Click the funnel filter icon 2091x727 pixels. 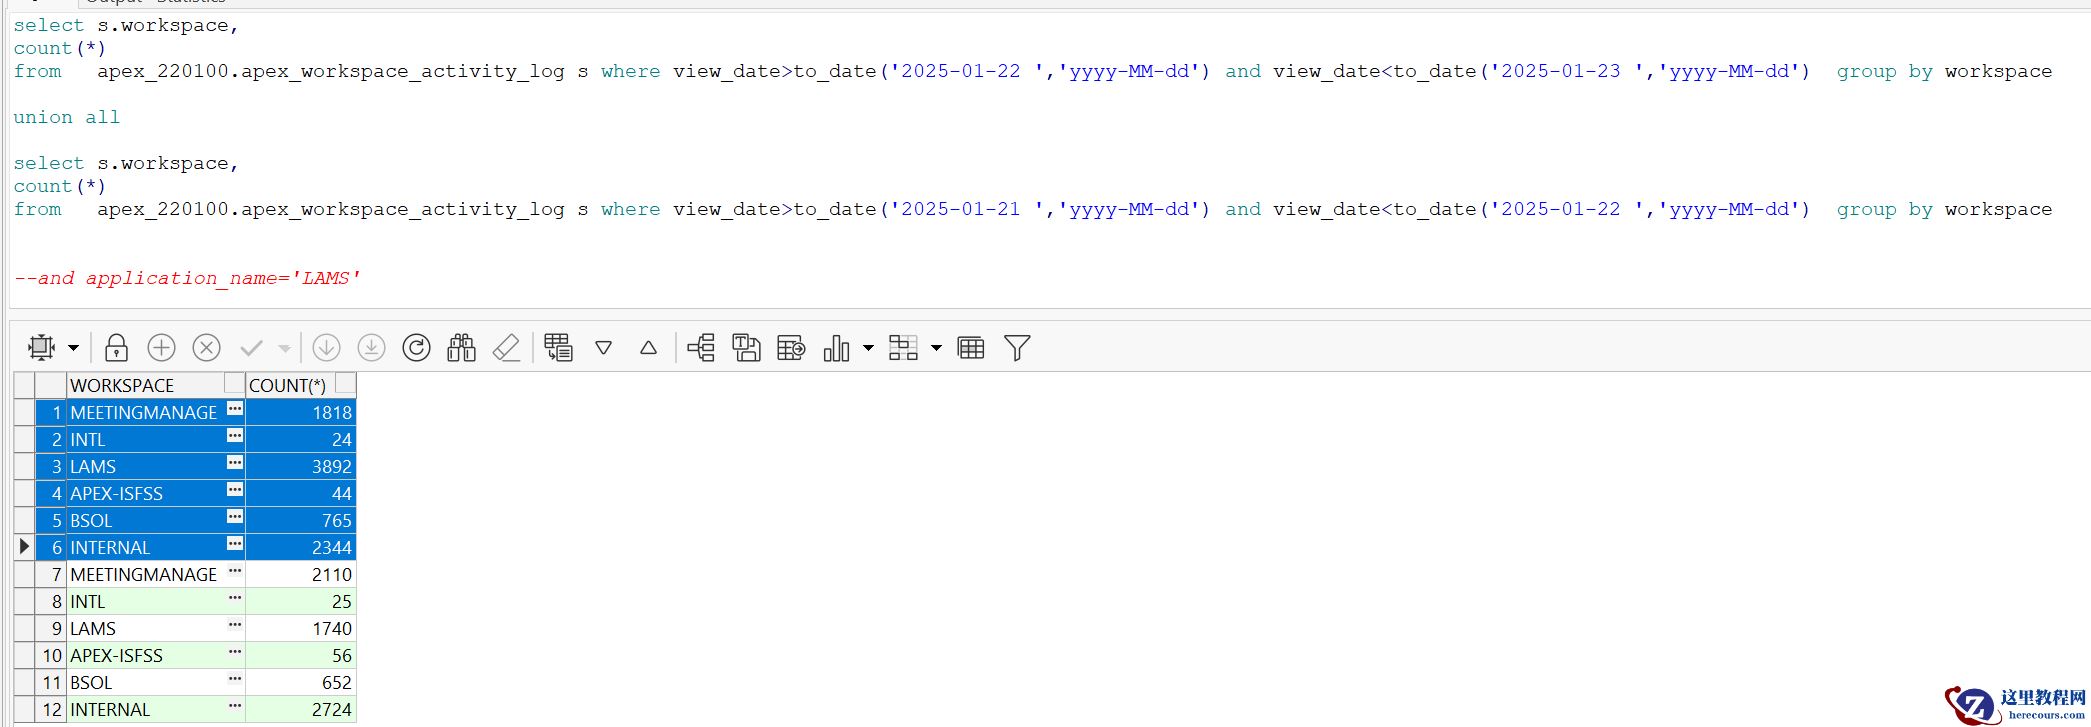(1017, 348)
